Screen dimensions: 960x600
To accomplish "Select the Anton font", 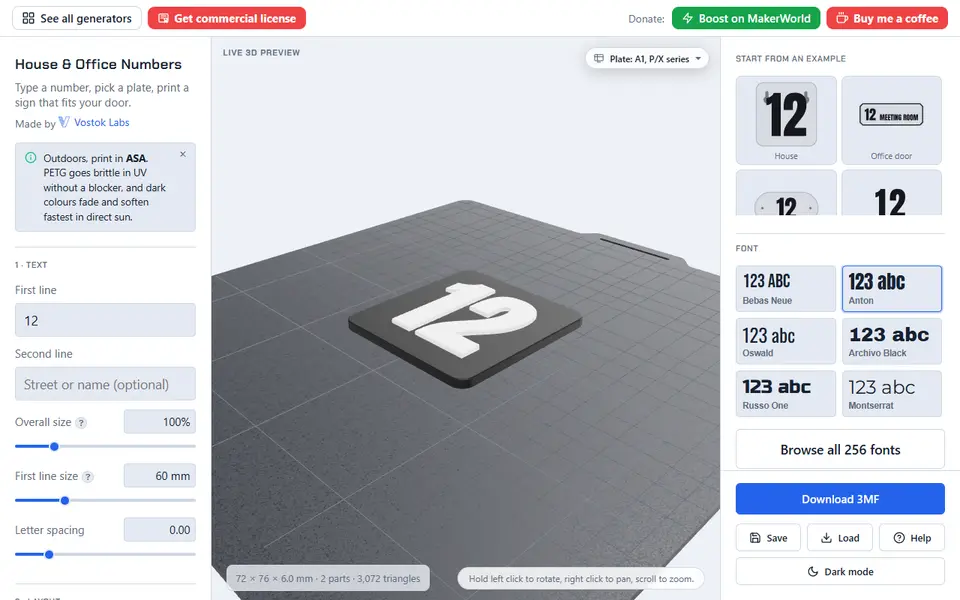I will click(891, 288).
